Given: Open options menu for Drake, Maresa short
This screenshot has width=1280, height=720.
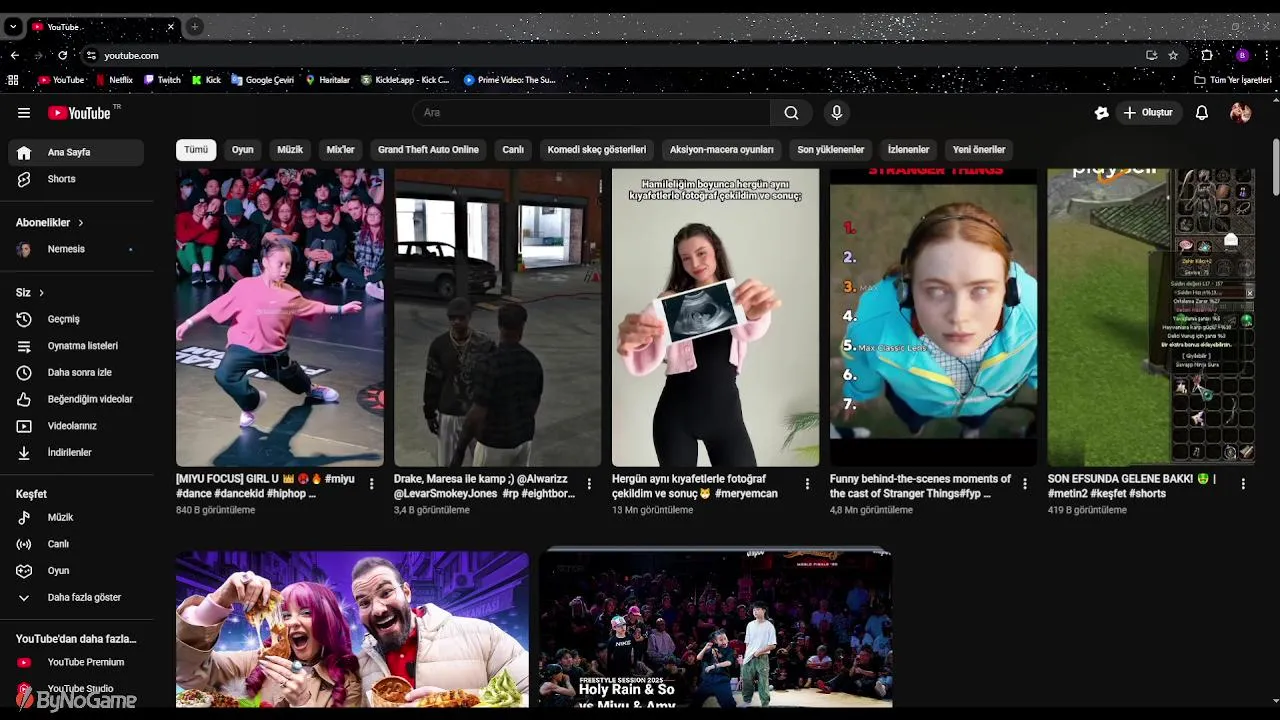Looking at the screenshot, I should click(x=589, y=484).
